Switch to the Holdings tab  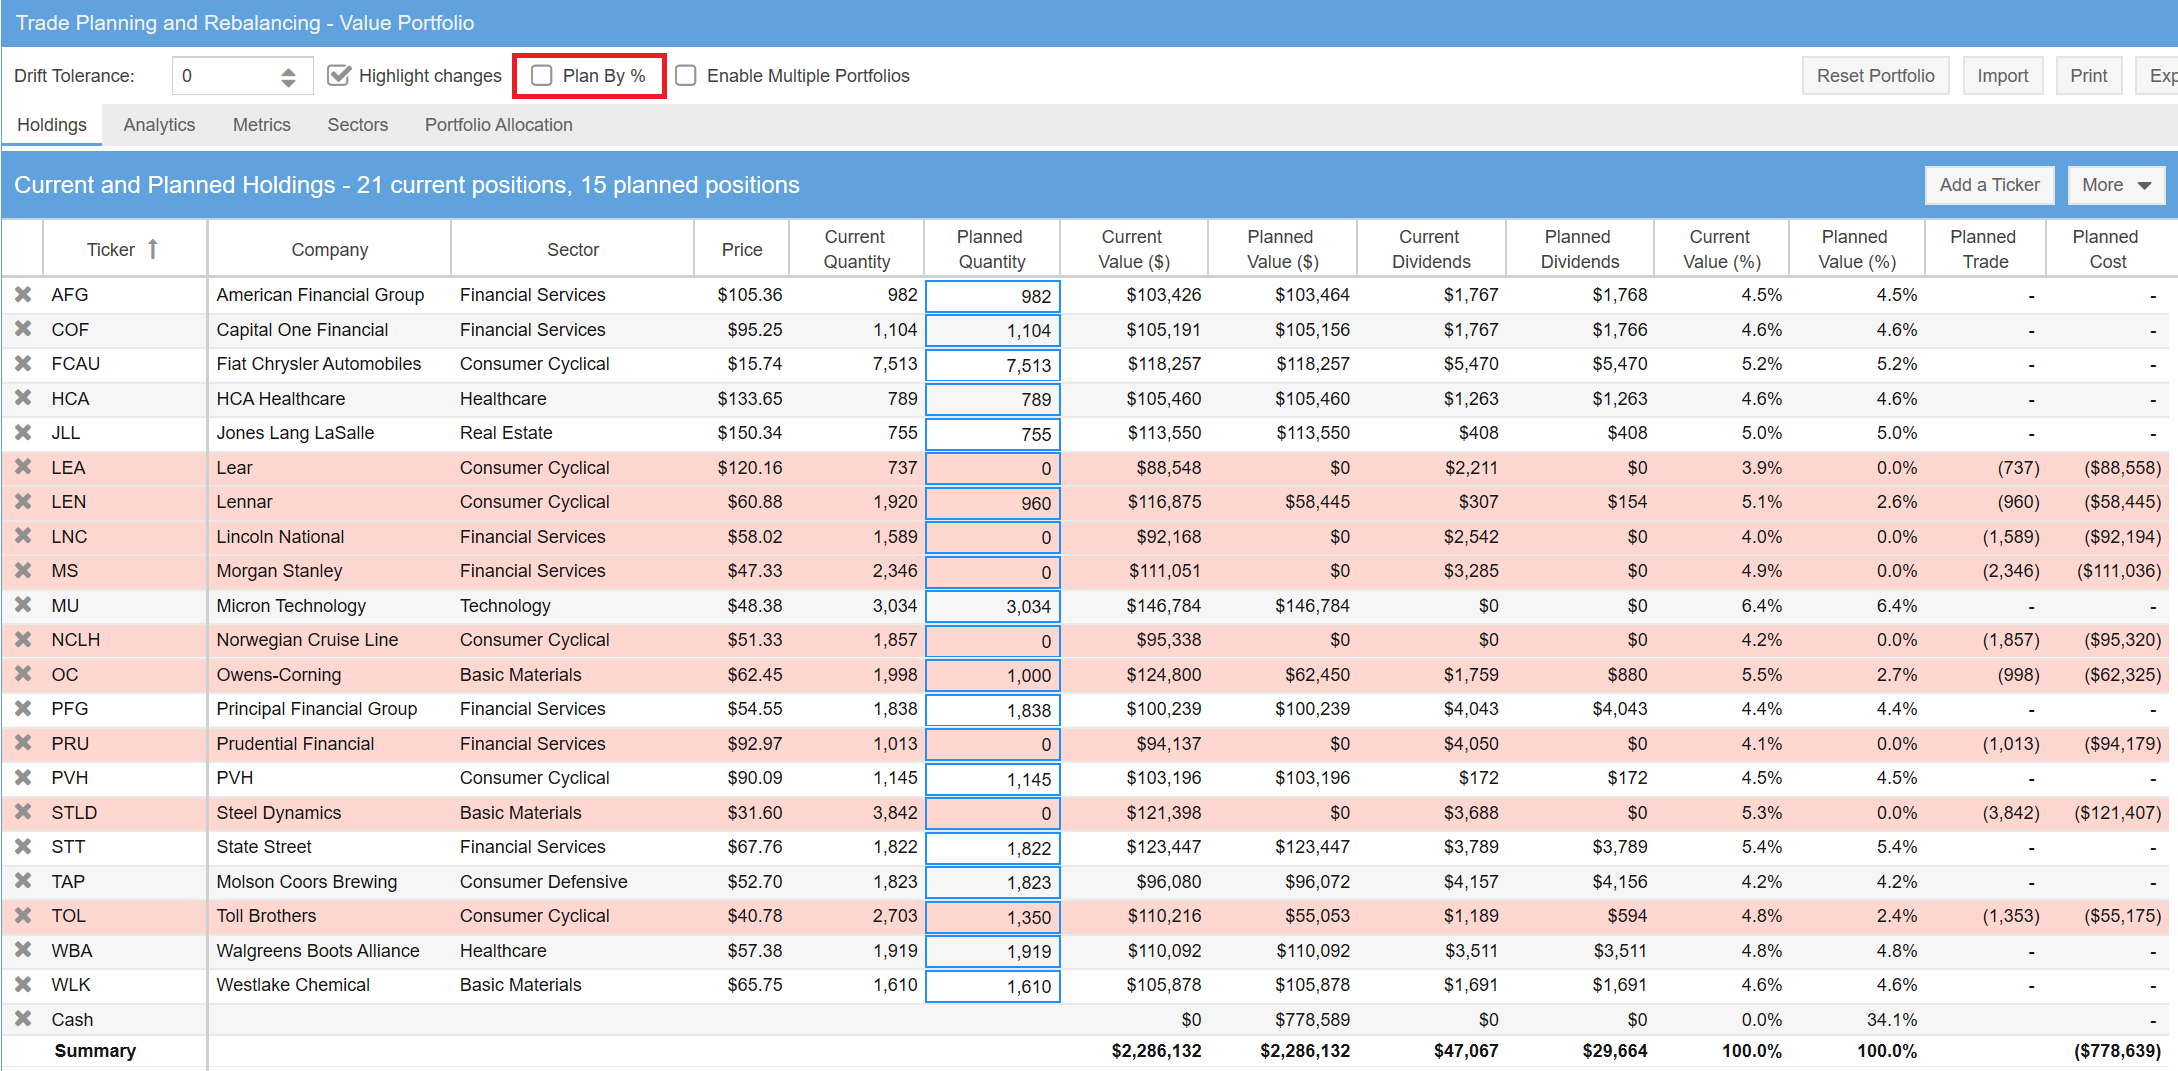pyautogui.click(x=52, y=125)
